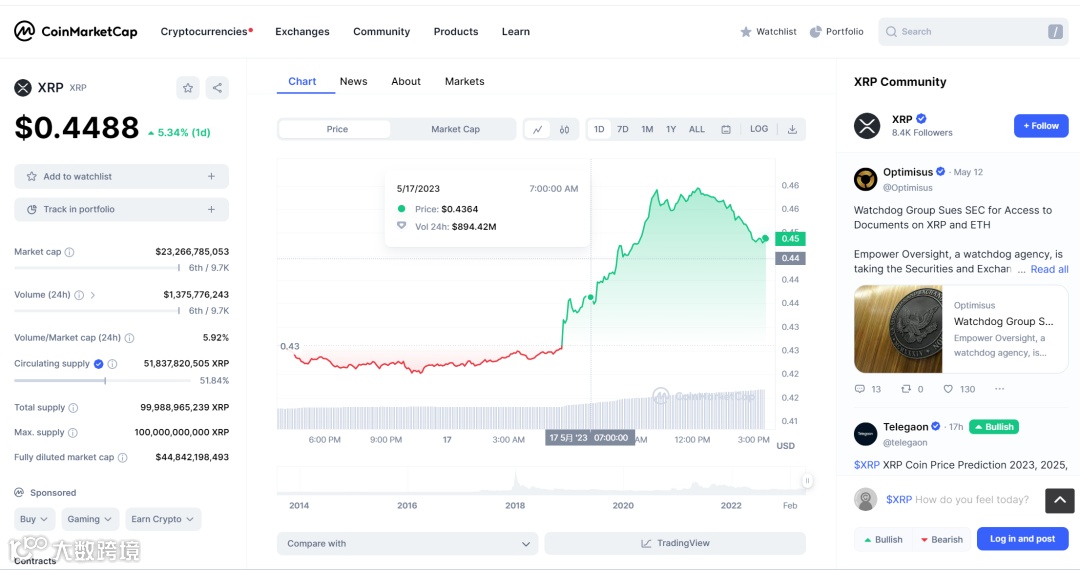Open Portfolio from the top bar
Viewport: 1080px width, 570px height.
pyautogui.click(x=837, y=32)
